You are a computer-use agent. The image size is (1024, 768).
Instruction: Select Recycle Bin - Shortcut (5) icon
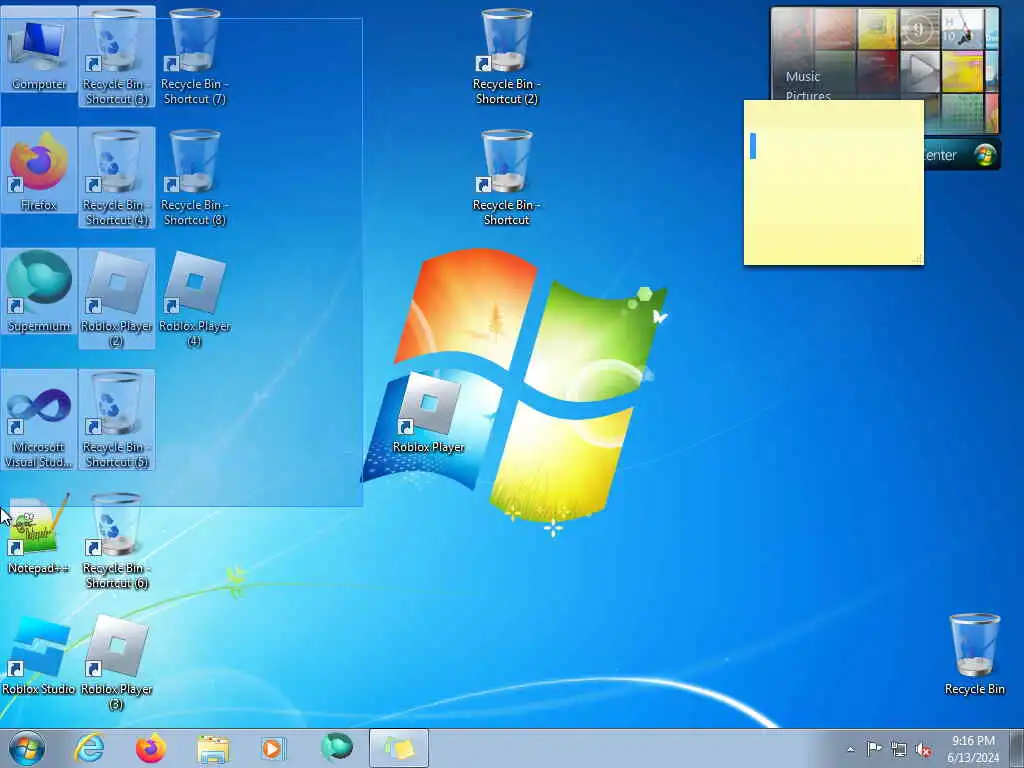(x=116, y=420)
